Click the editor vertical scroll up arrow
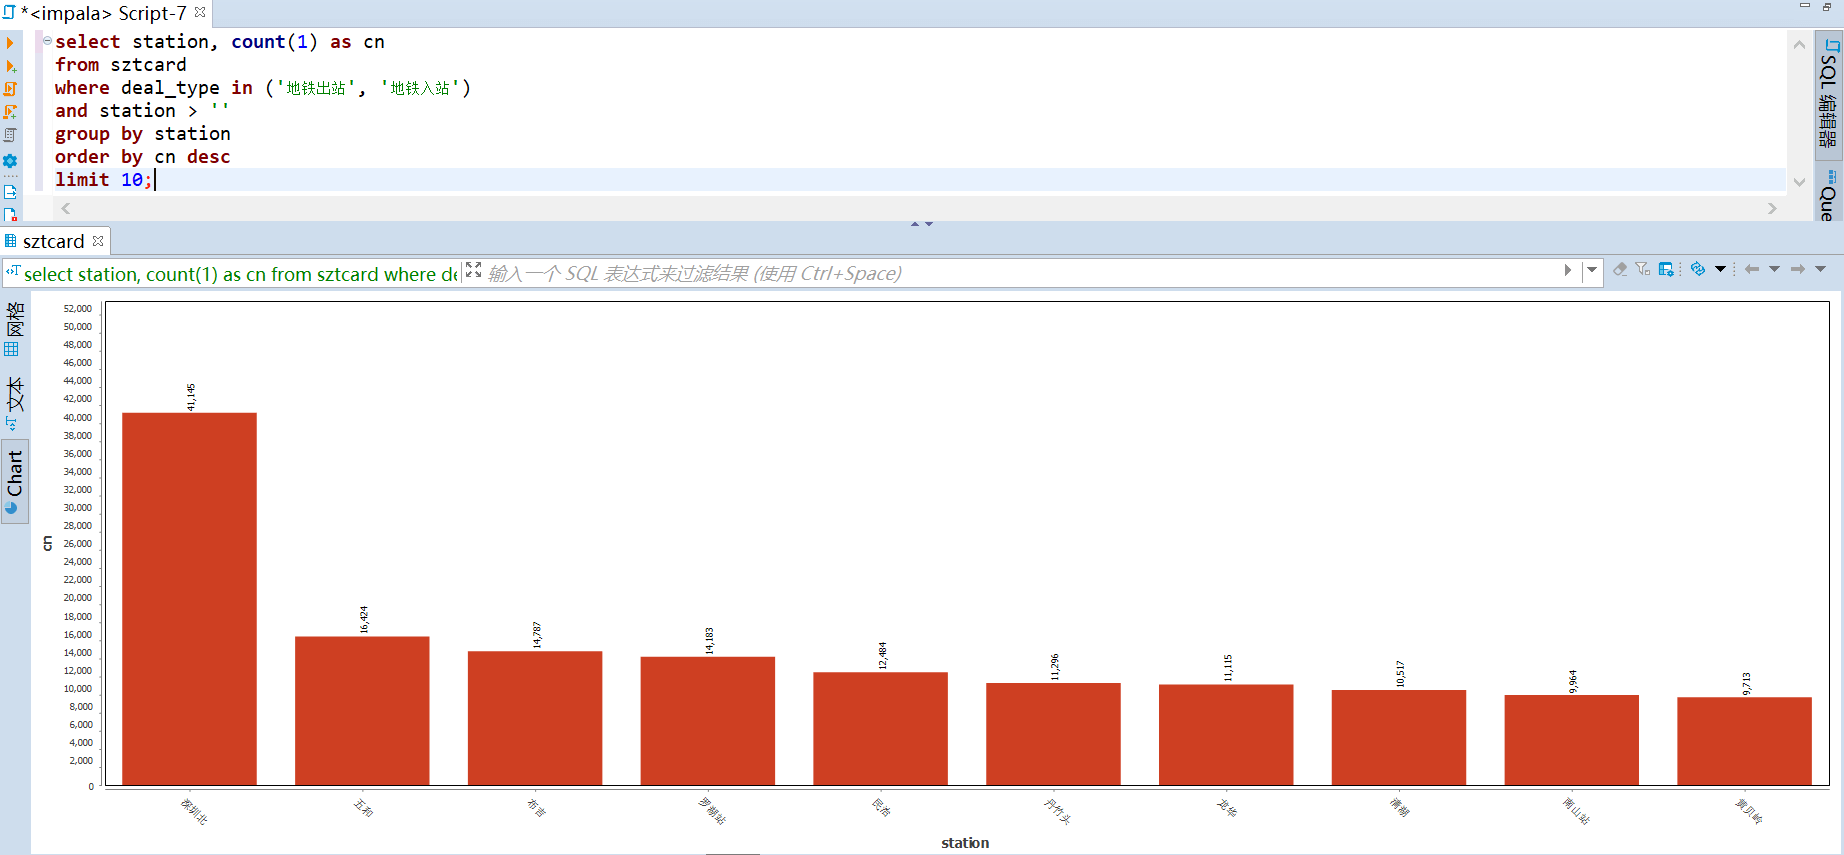The height and width of the screenshot is (855, 1844). pos(1799,45)
